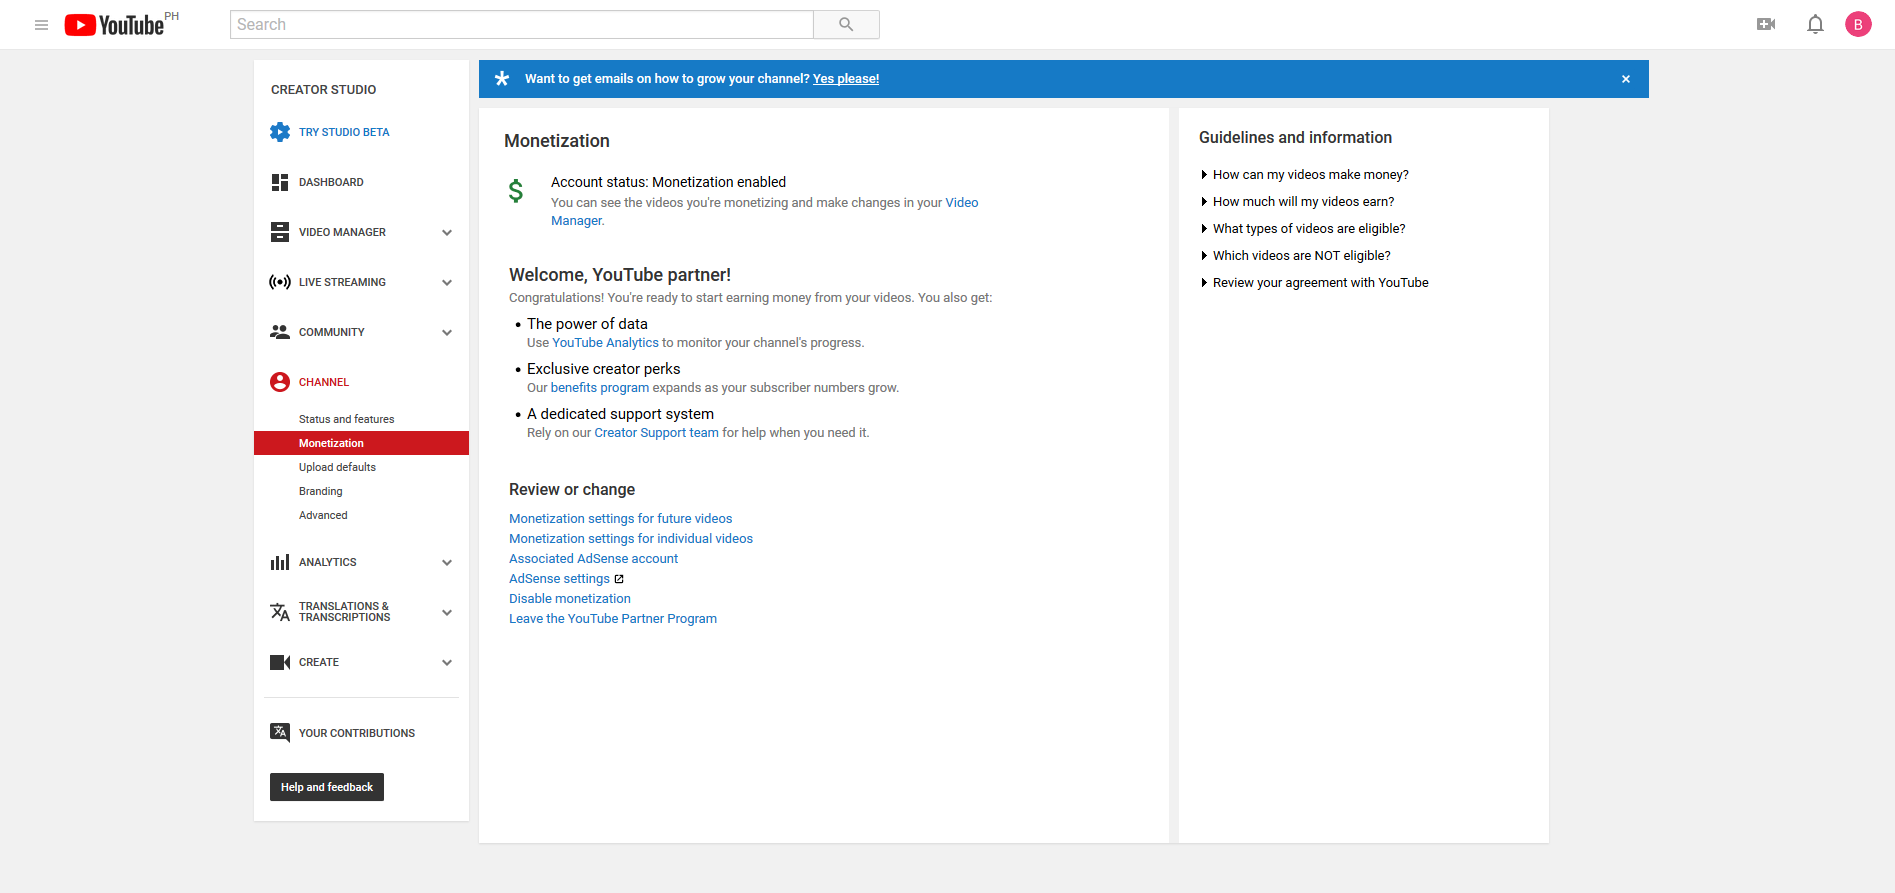The height and width of the screenshot is (893, 1895).
Task: Click Disable monetization link
Action: 570,599
